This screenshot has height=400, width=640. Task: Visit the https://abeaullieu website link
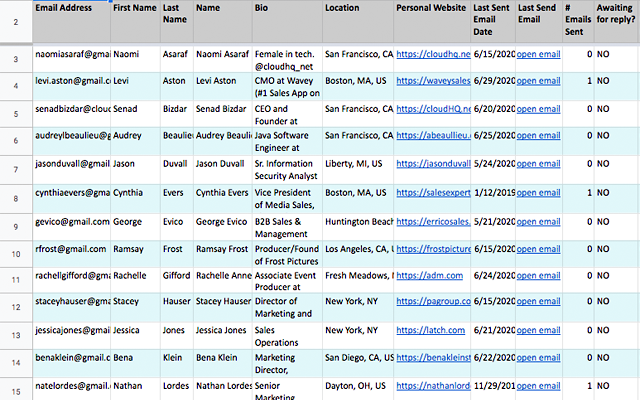[433, 136]
